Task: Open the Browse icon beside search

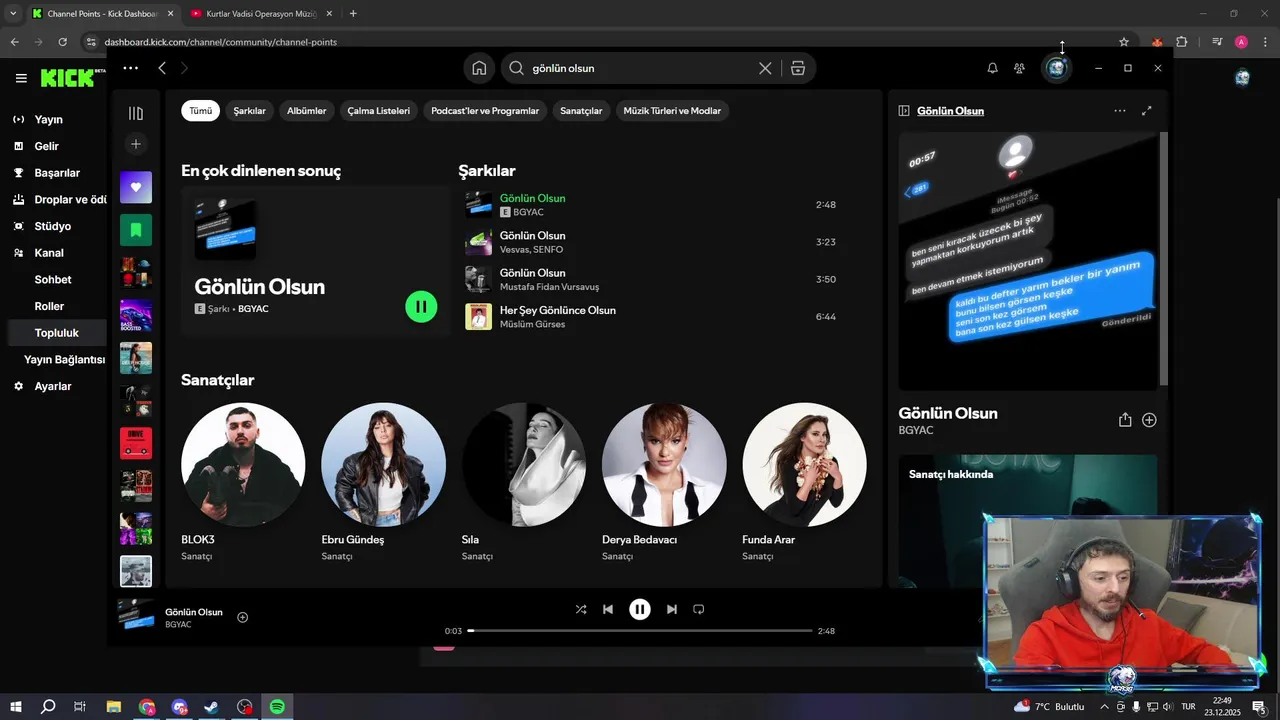Action: tap(797, 68)
